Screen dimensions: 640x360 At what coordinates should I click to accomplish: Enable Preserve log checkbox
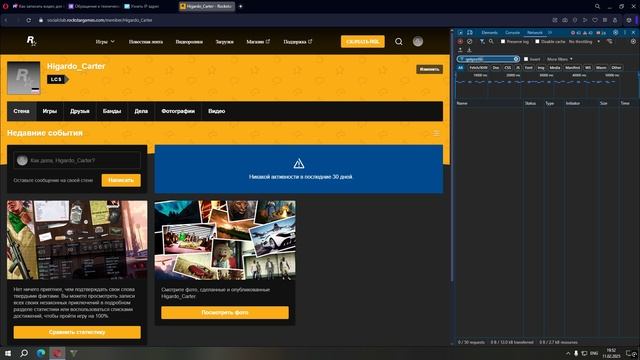[x=503, y=42]
